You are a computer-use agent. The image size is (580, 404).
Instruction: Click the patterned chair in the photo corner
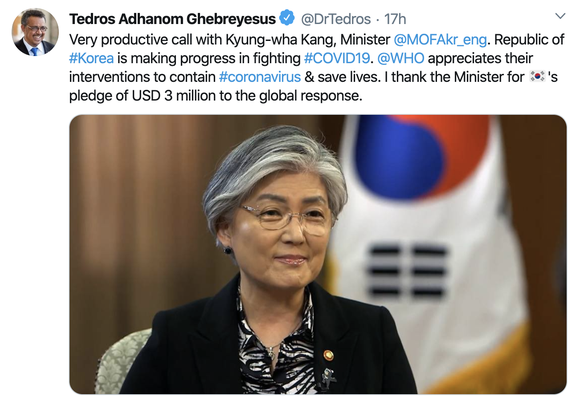coord(120,361)
